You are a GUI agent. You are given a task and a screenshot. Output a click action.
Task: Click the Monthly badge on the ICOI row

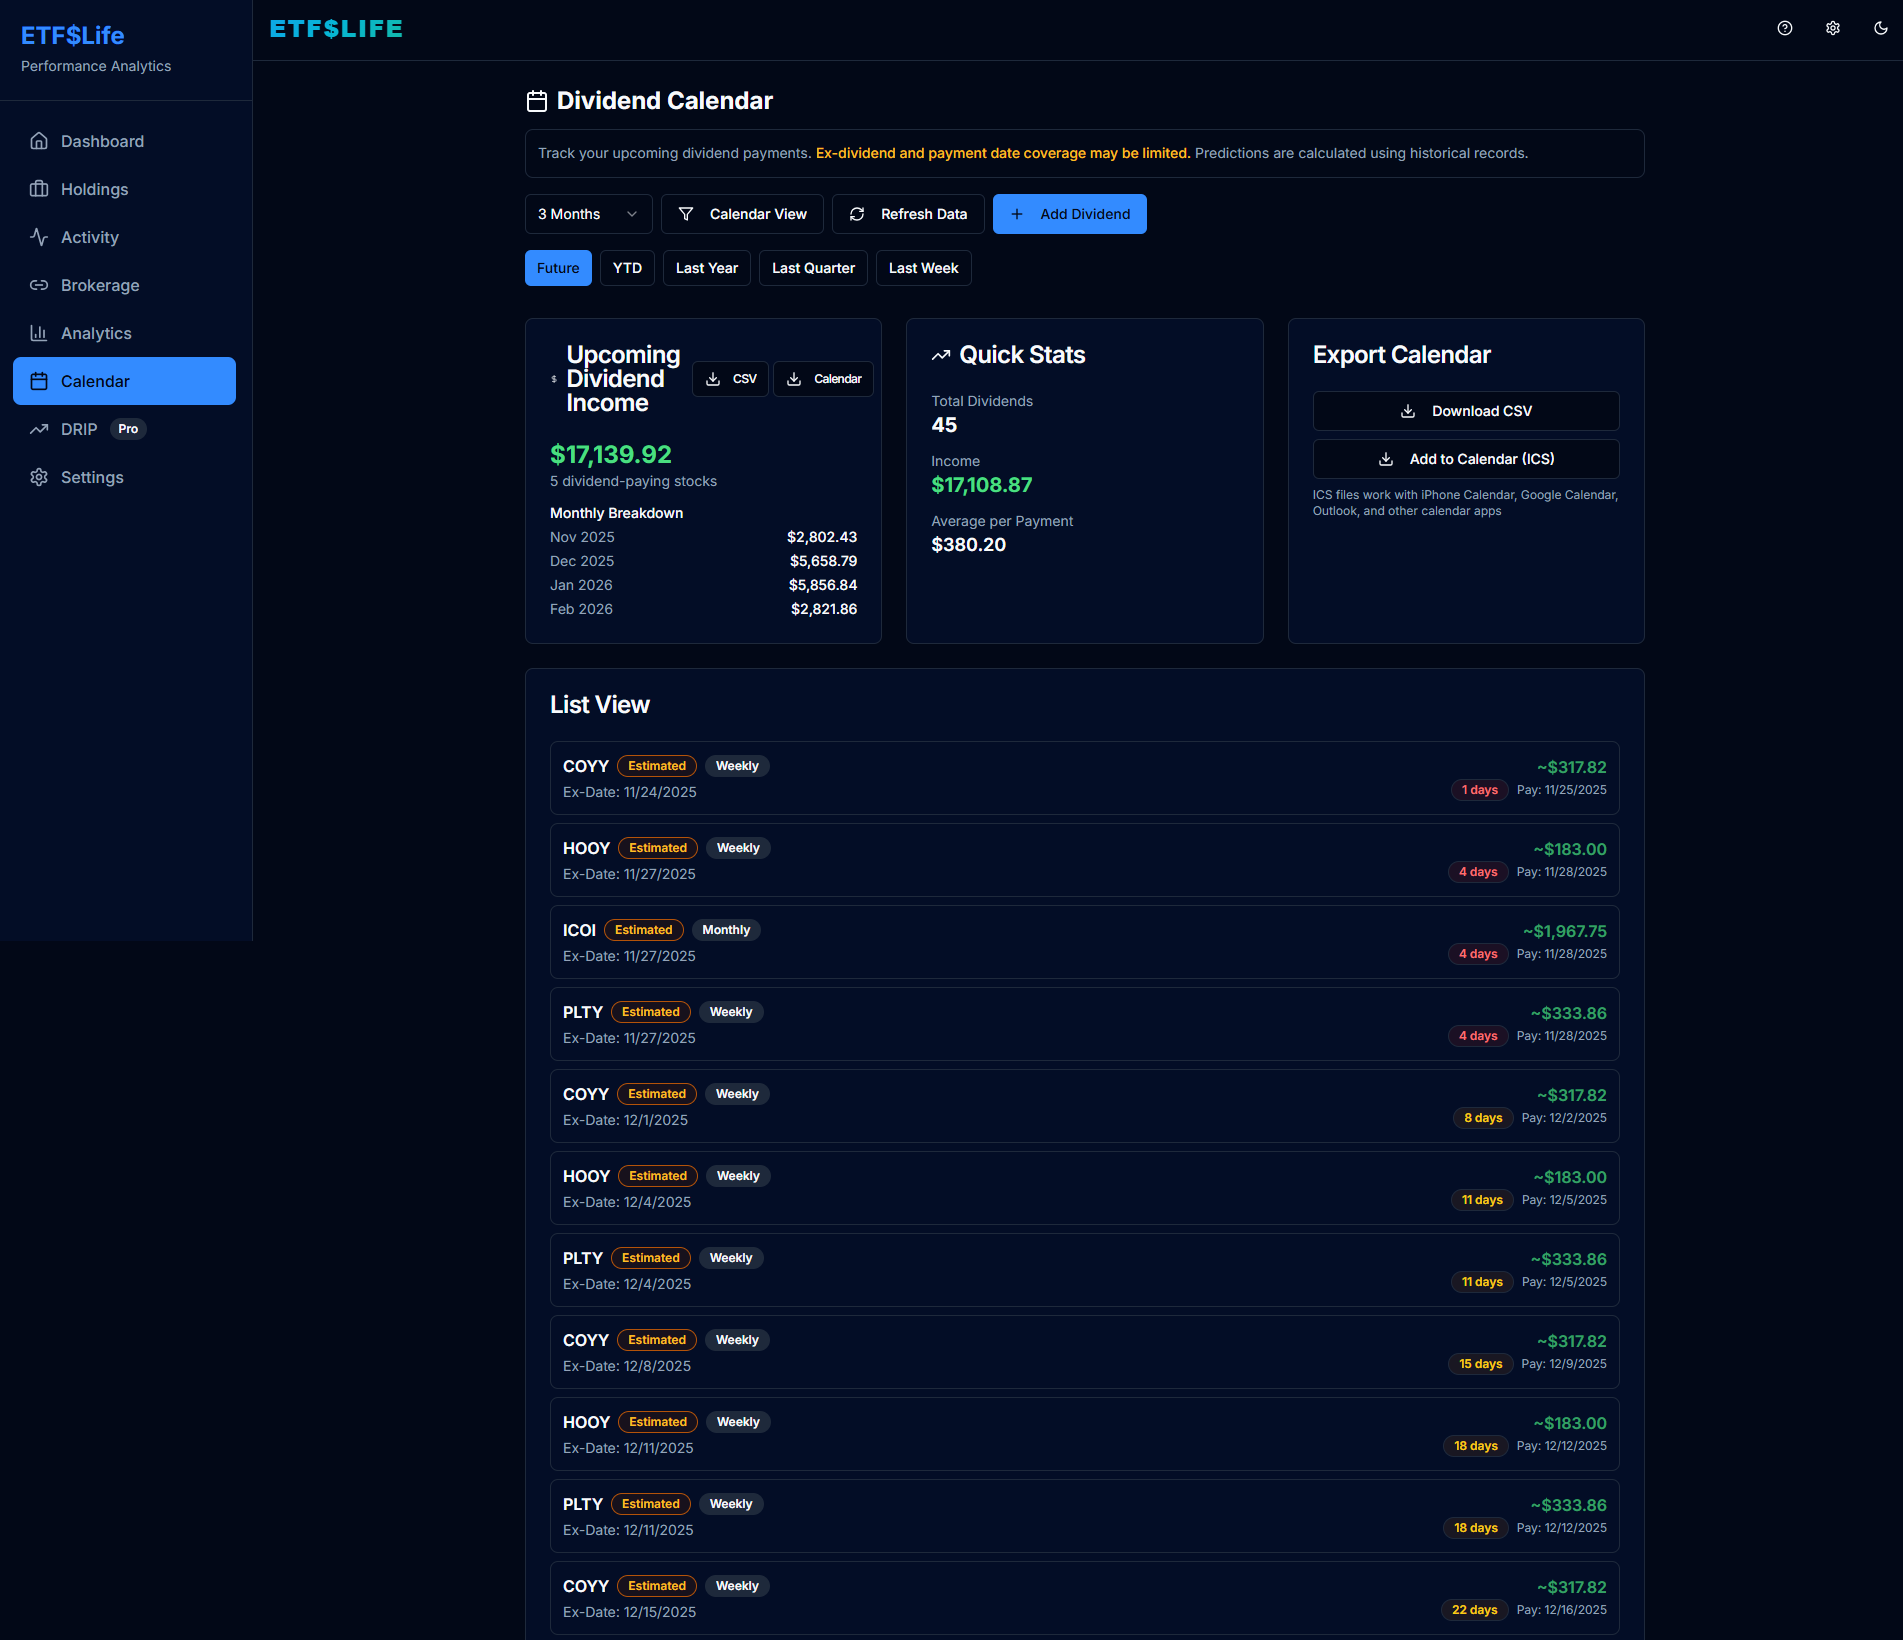click(726, 930)
